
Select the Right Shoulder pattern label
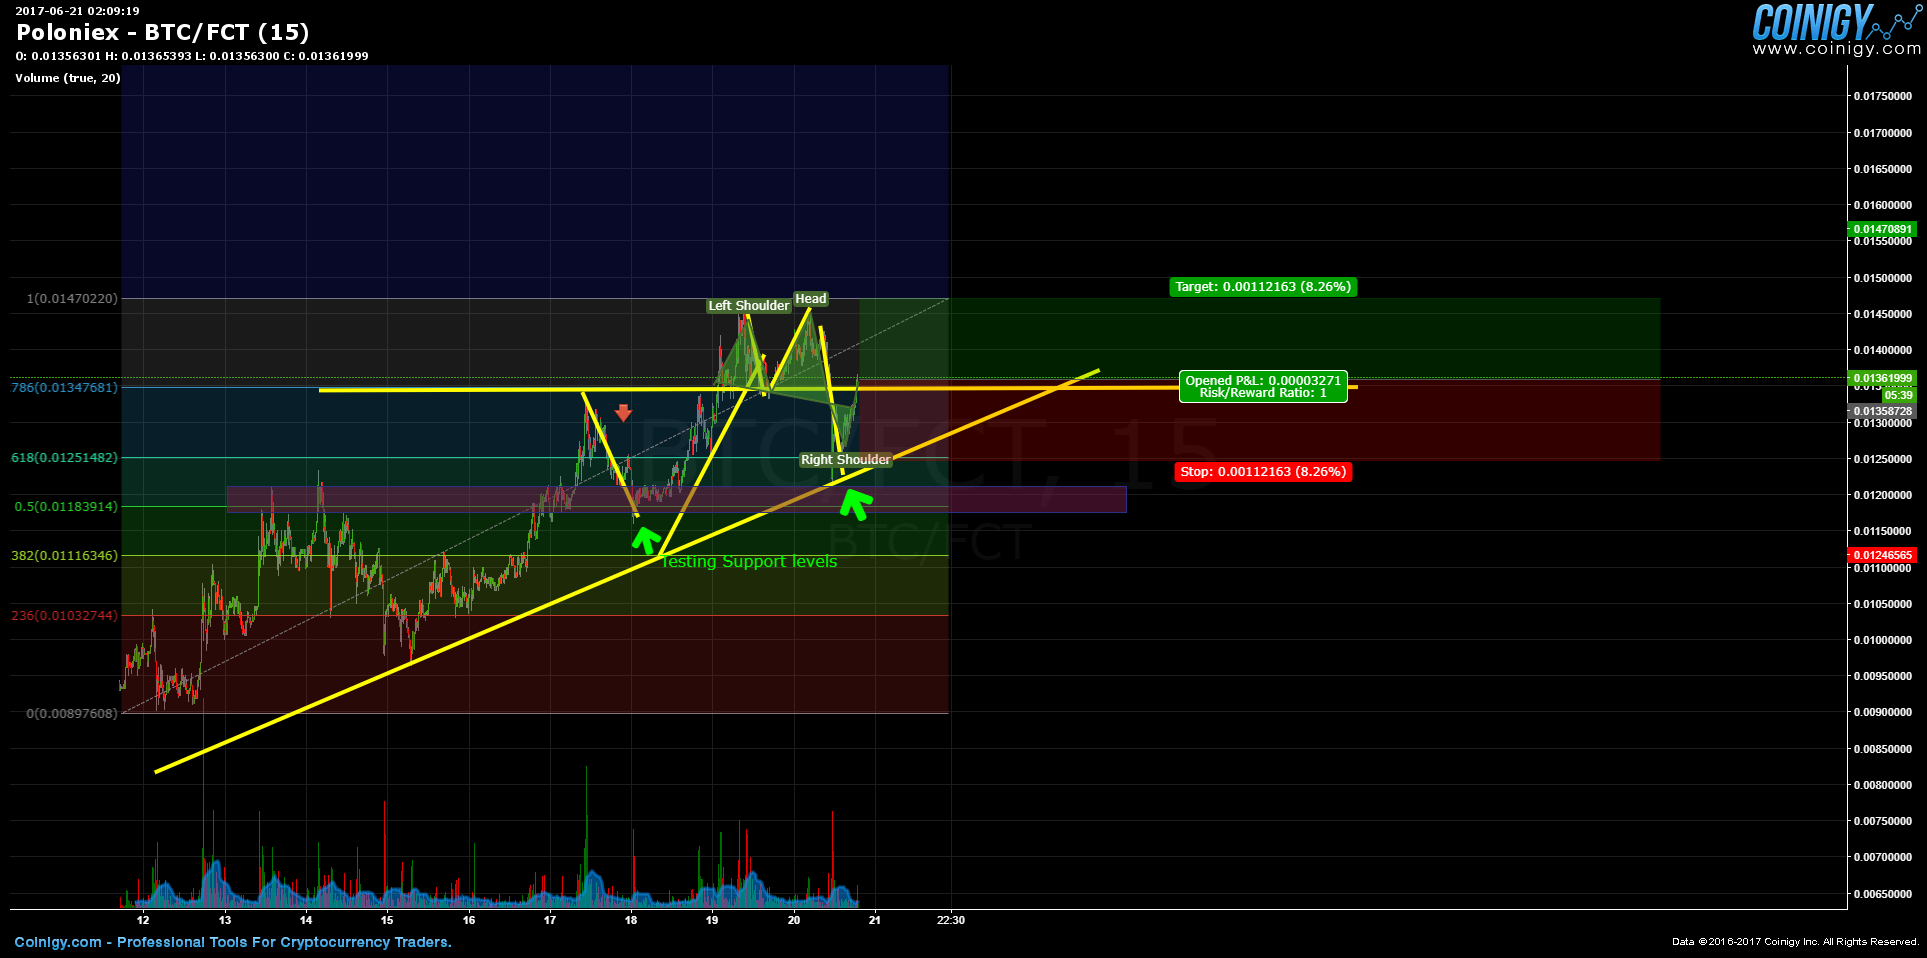tap(845, 459)
